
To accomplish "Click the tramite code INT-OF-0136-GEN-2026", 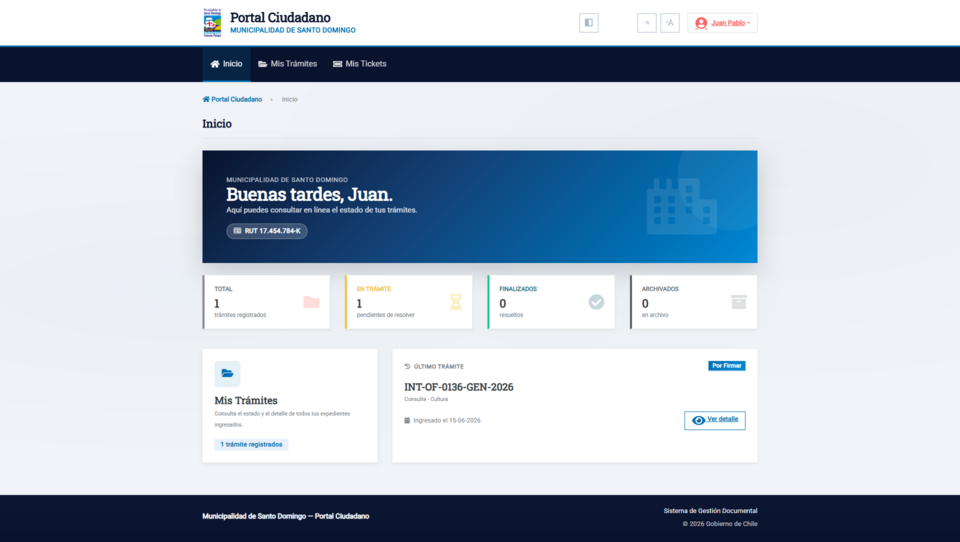I will [459, 387].
